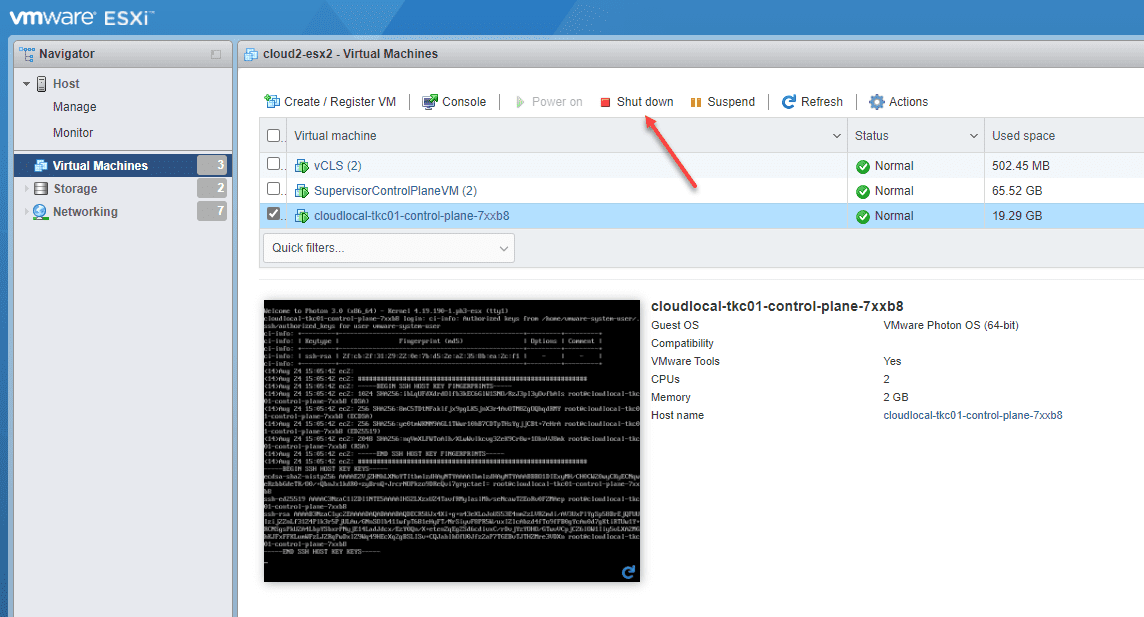Toggle the select-all VMs checkbox
Viewport: 1144px width, 617px height.
point(274,136)
